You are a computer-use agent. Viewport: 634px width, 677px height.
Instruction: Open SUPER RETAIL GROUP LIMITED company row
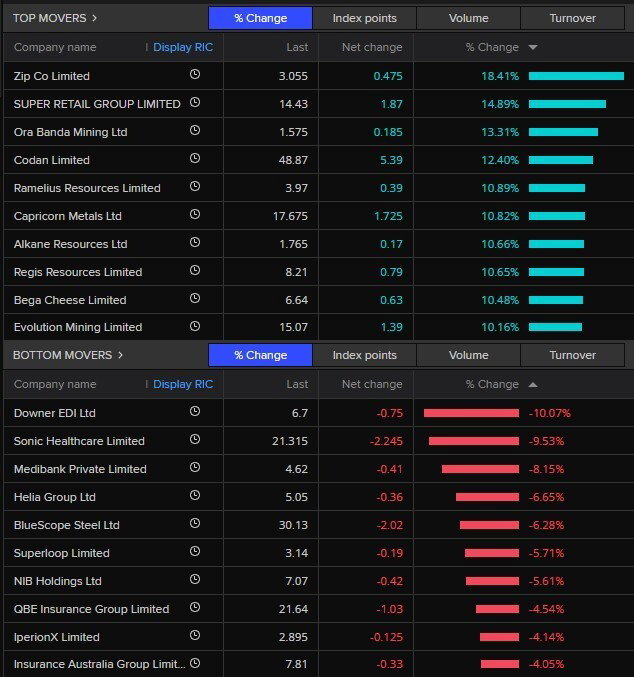click(x=317, y=104)
